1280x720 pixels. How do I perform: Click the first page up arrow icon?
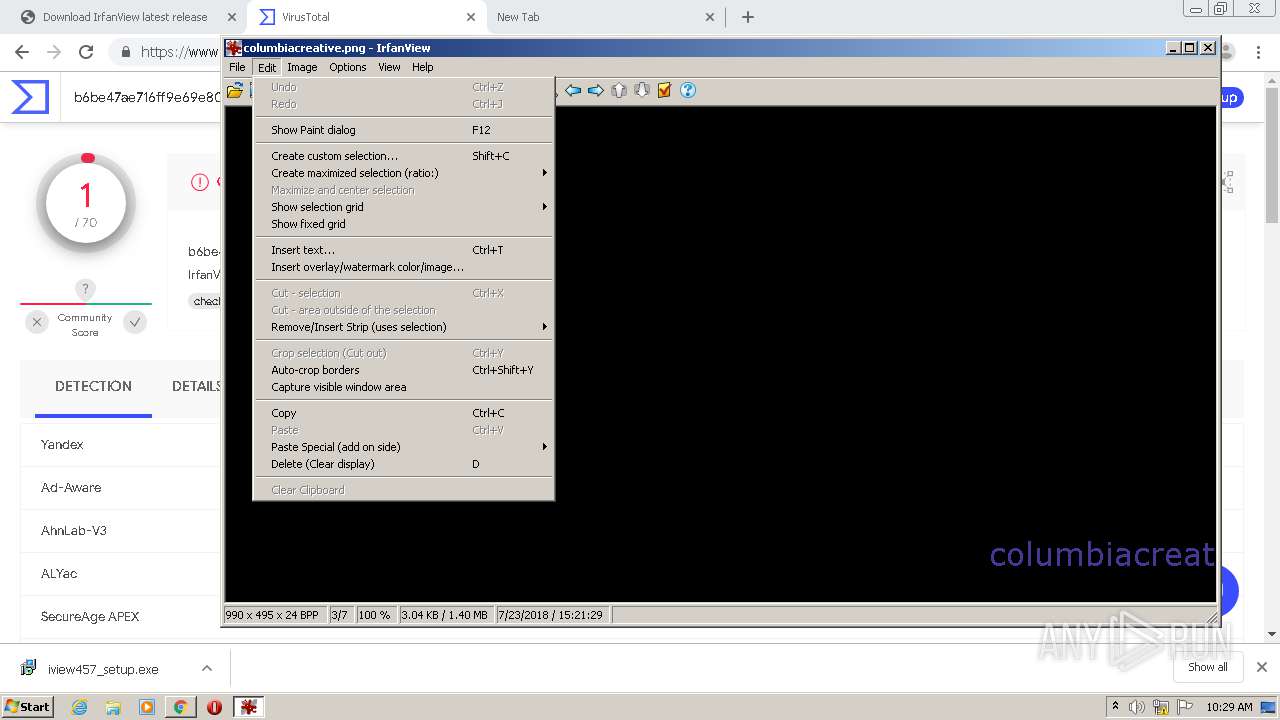[x=619, y=90]
